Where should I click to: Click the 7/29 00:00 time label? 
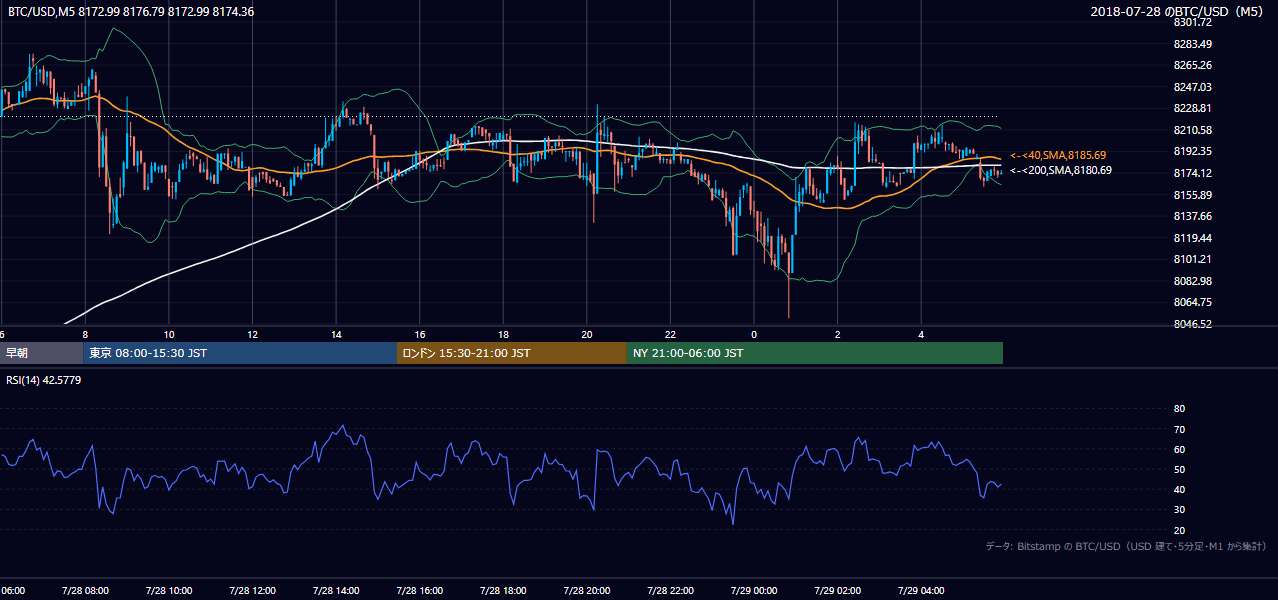753,591
